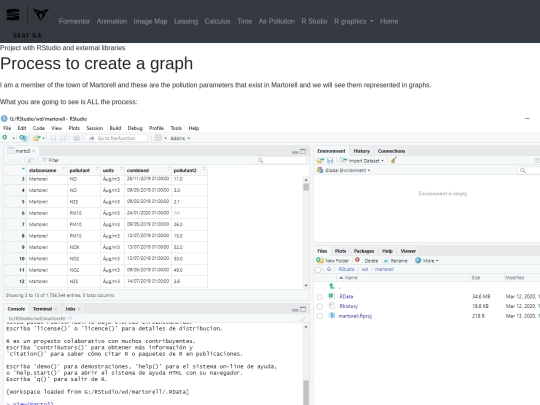
Task: Check the box next to .RData
Action: 320,297
